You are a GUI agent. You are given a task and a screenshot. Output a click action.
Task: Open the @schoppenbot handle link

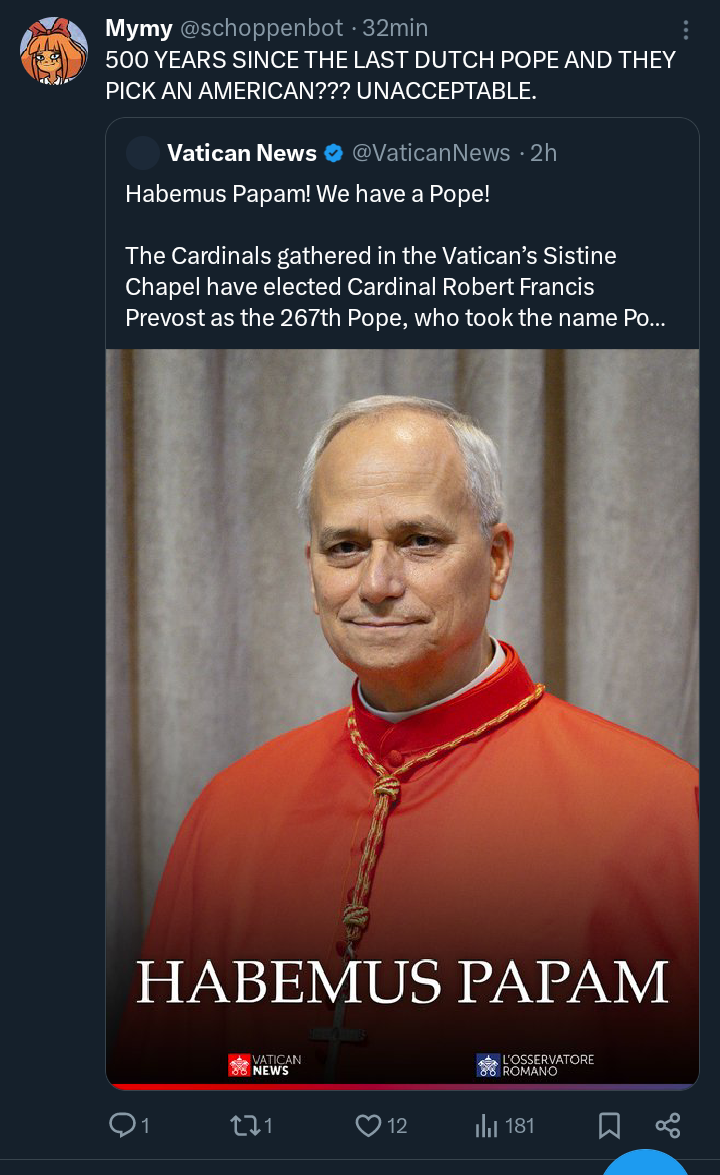coord(262,28)
